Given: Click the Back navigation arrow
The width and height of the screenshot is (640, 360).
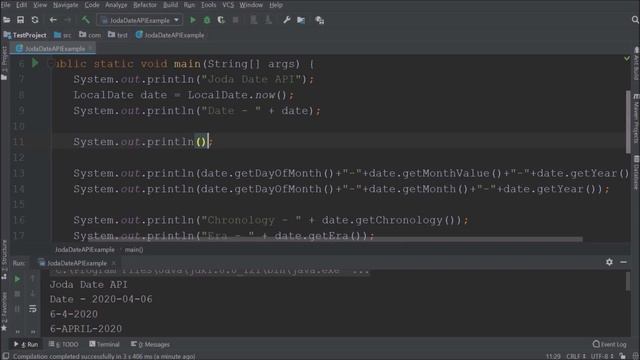Looking at the screenshot, I should (x=53, y=20).
